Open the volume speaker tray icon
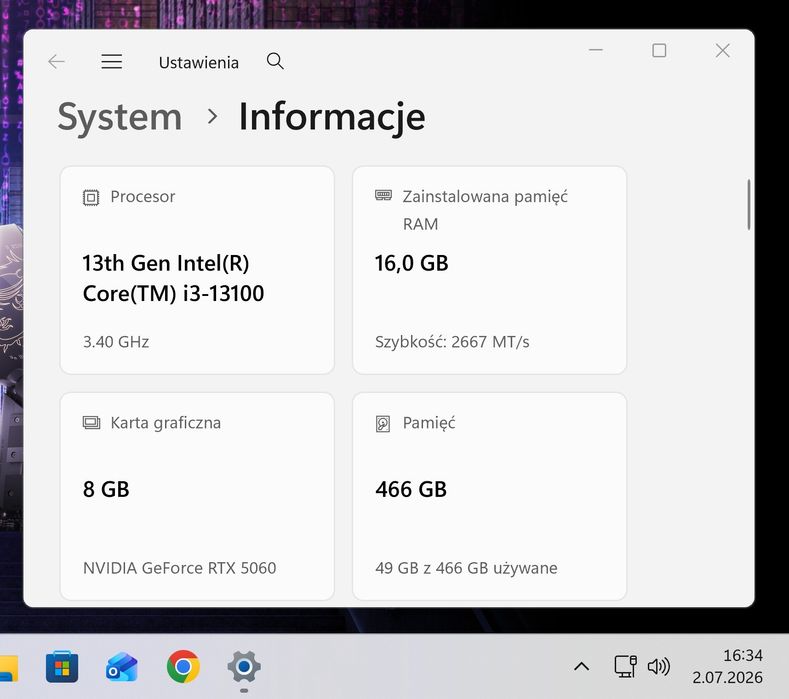The height and width of the screenshot is (699, 789). point(659,667)
